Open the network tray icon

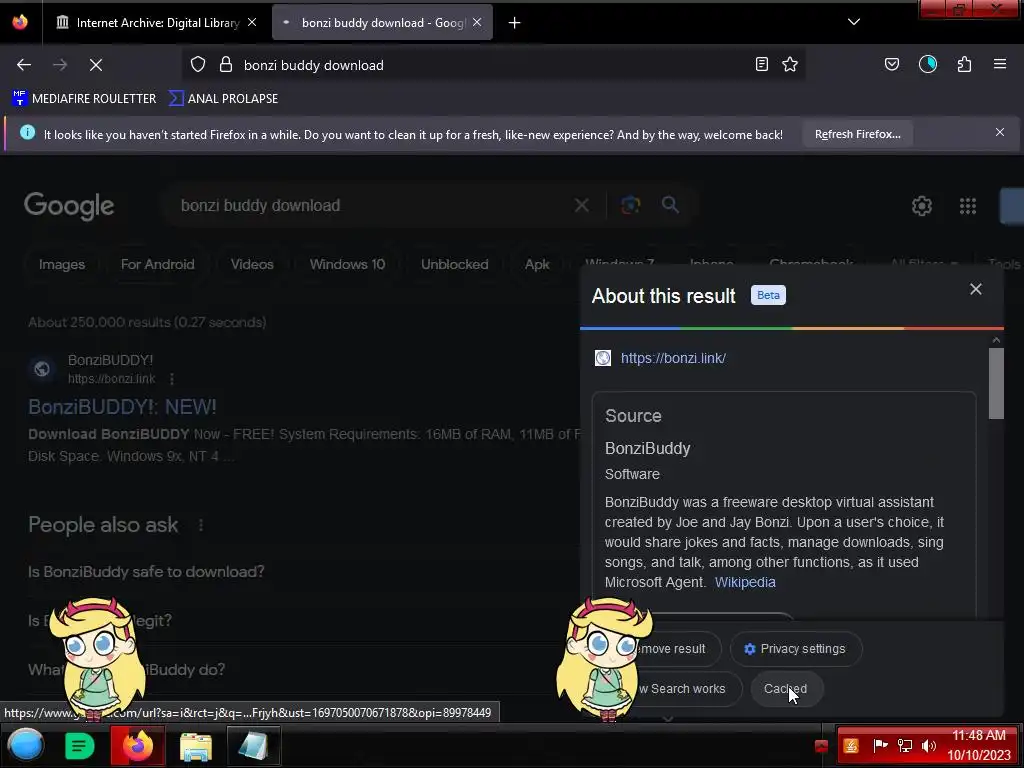tap(904, 746)
